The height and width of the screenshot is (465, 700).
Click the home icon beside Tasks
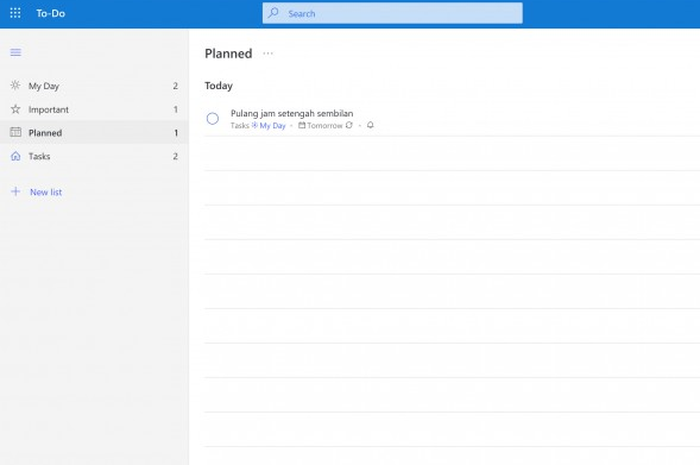click(x=16, y=156)
